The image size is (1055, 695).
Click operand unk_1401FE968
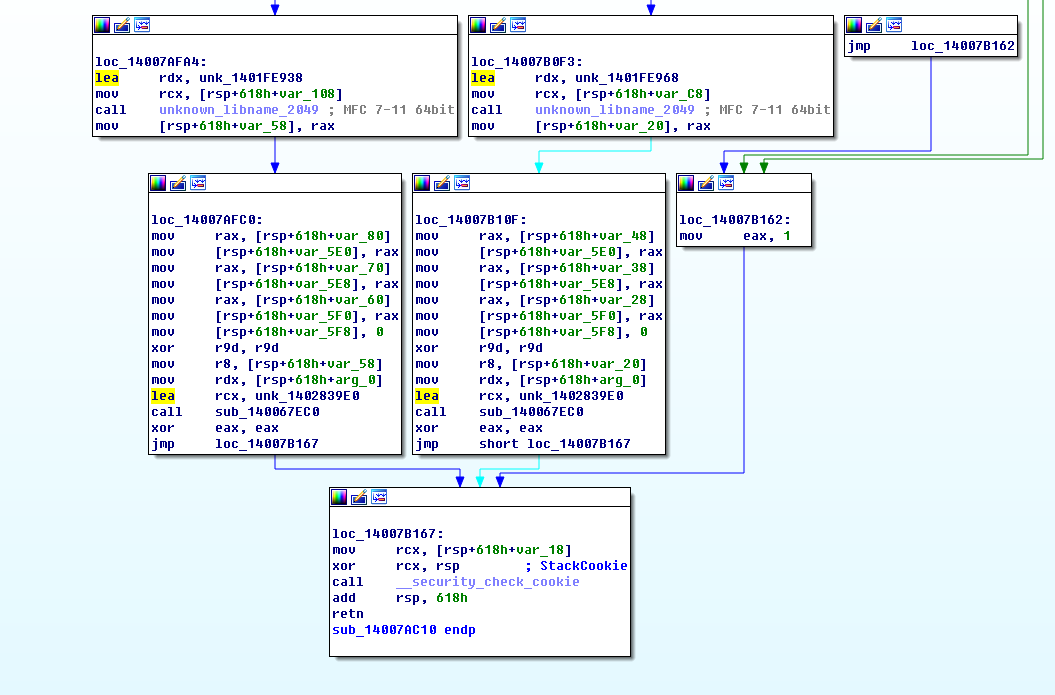pyautogui.click(x=626, y=78)
